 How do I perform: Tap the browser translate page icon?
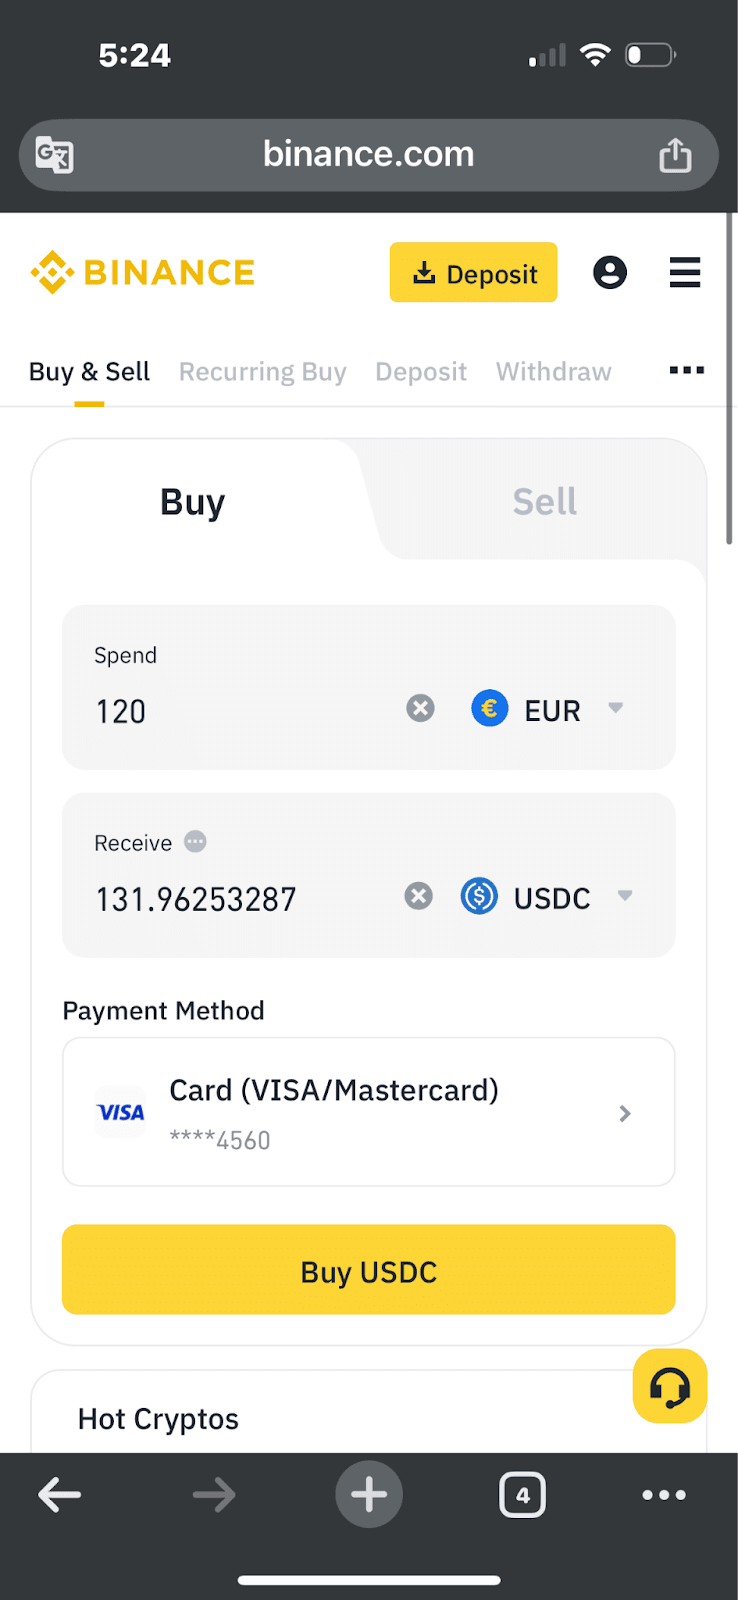click(x=54, y=155)
